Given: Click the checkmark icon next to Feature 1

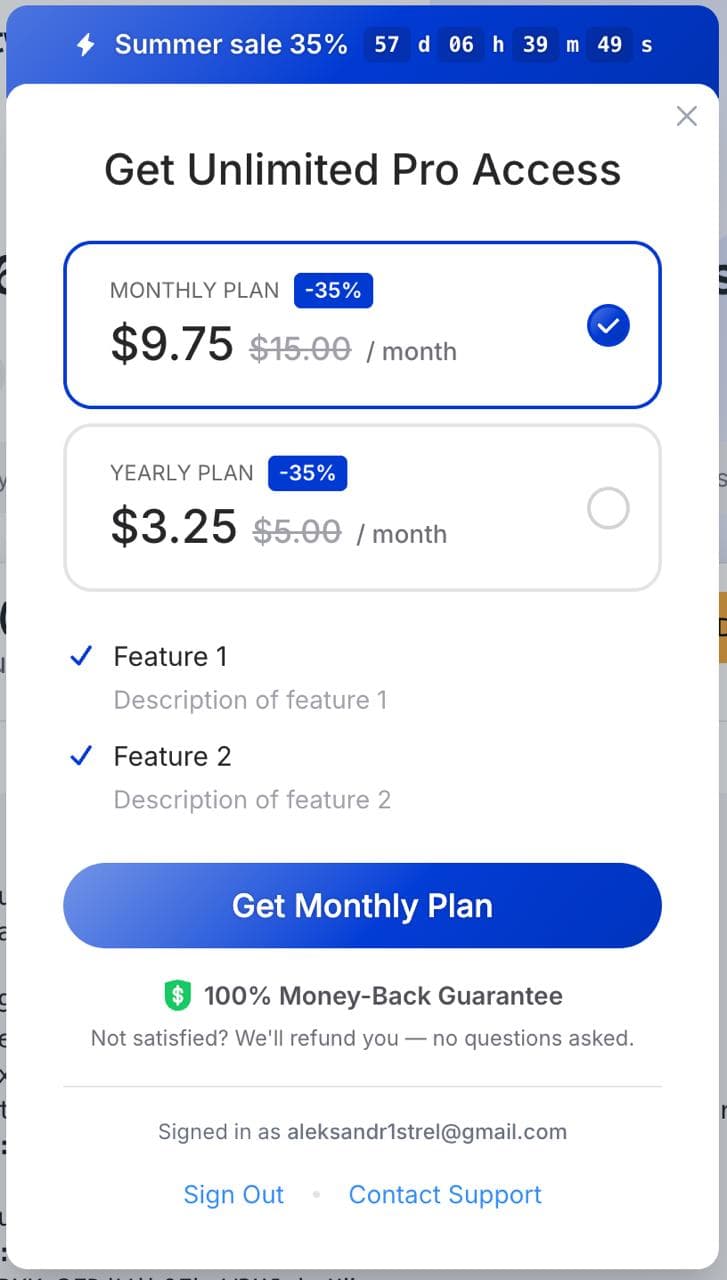Looking at the screenshot, I should (x=81, y=656).
